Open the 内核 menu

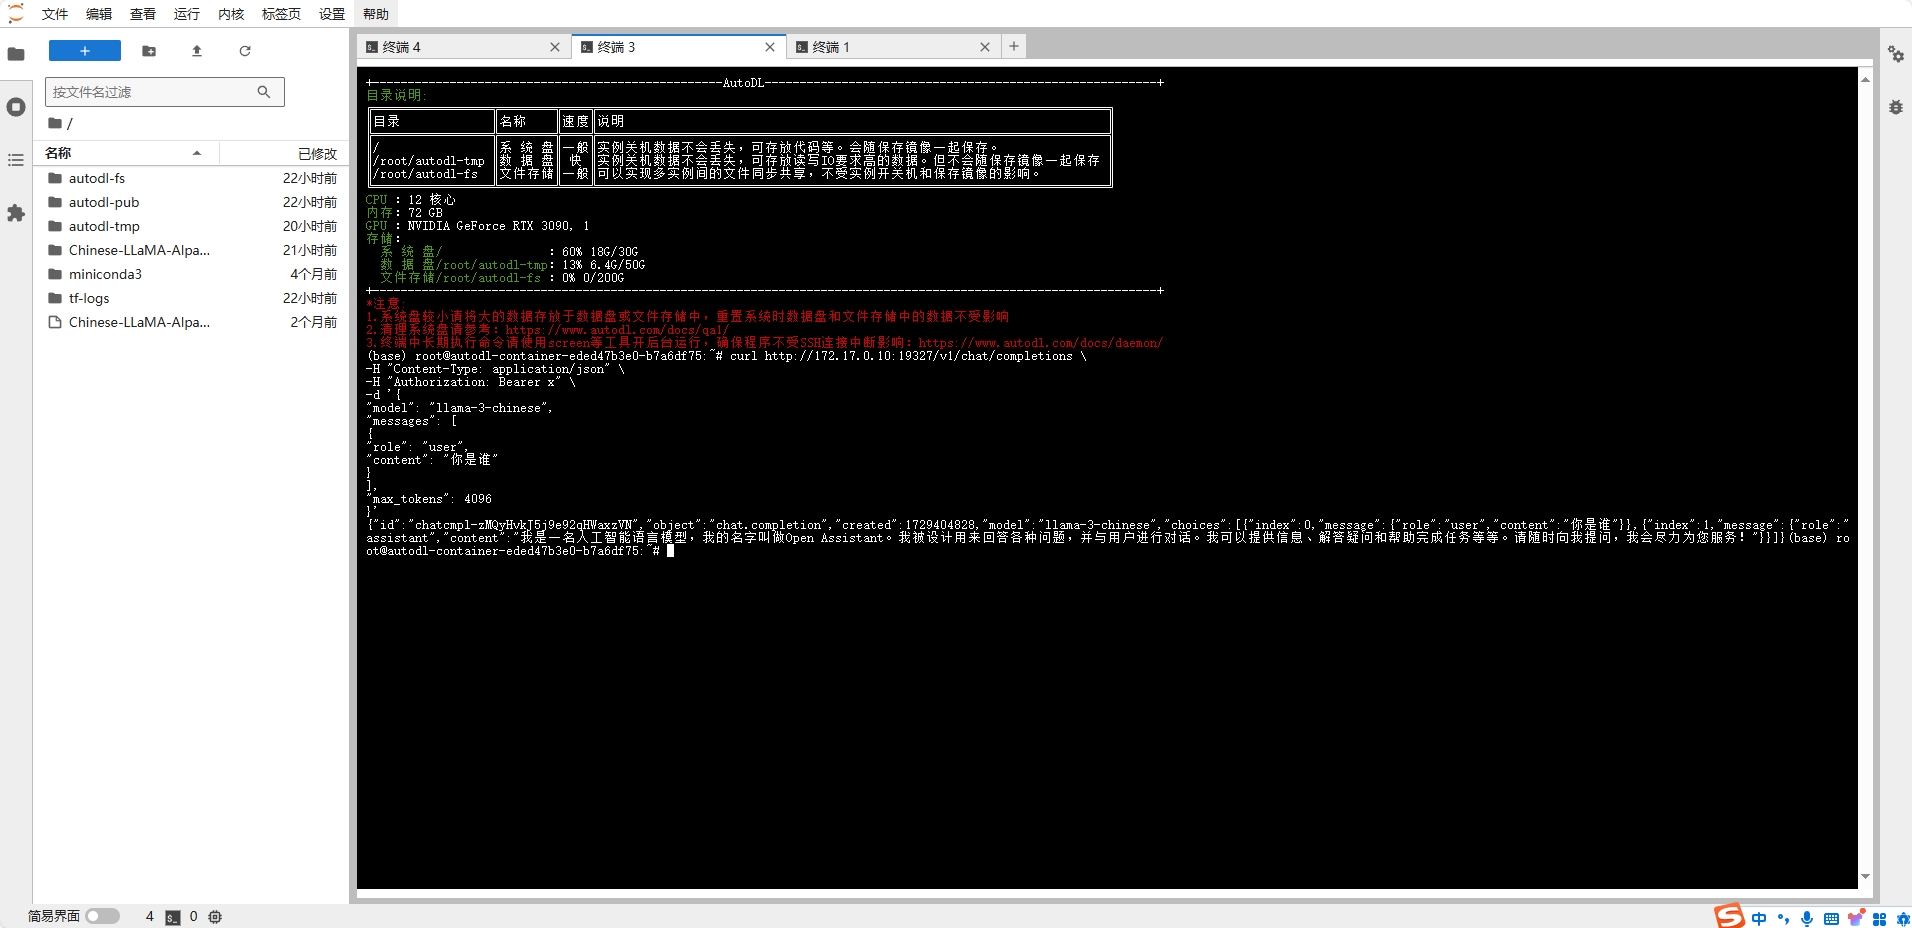231,14
